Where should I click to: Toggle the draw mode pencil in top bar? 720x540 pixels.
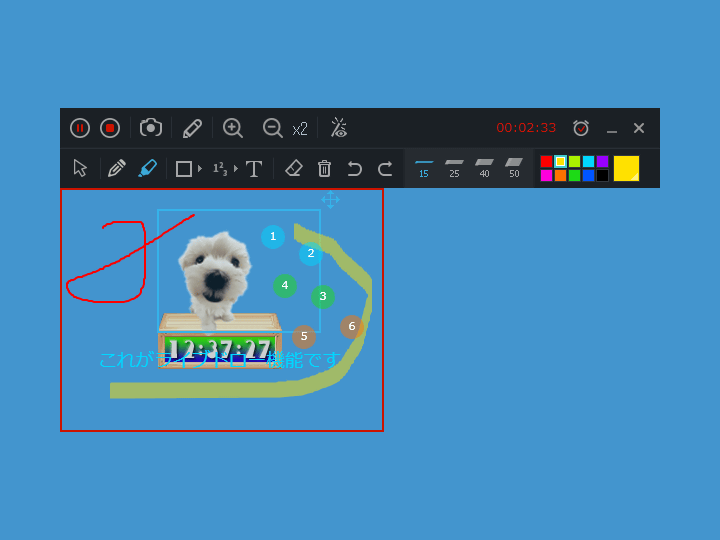[192, 128]
